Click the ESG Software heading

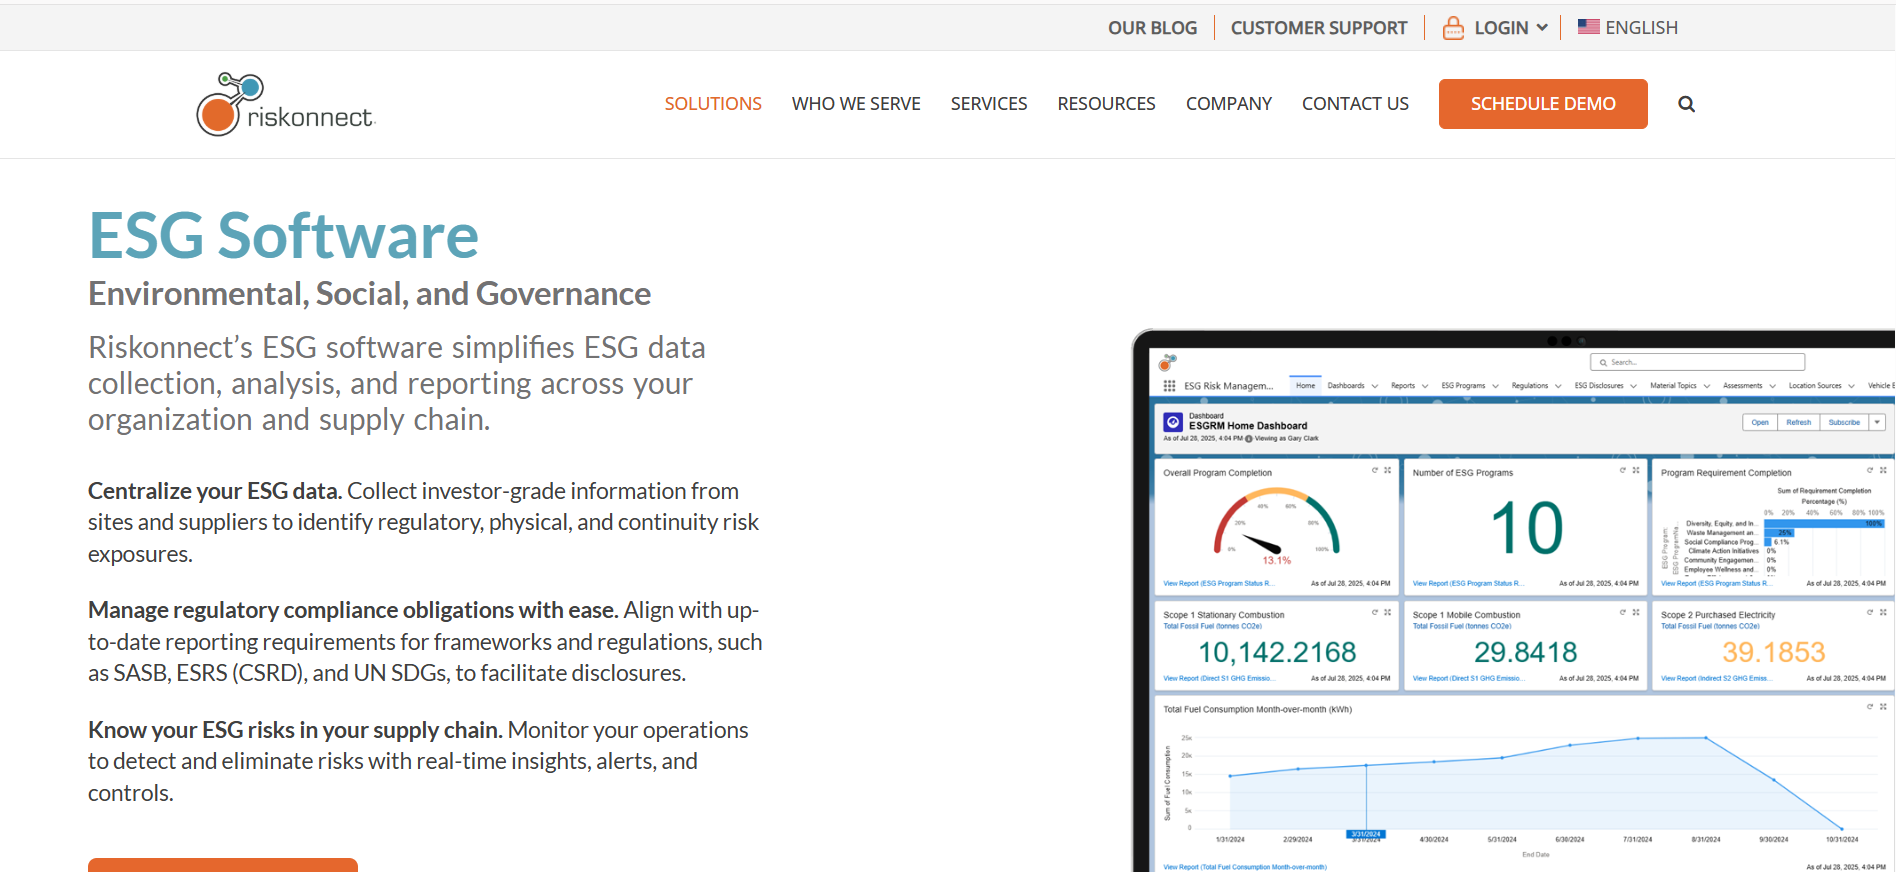[284, 236]
